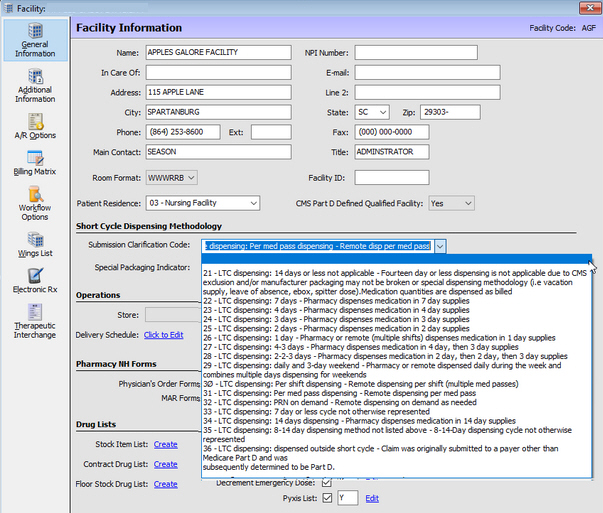Click the address Line 2 field
Viewport: 603px width, 513px height.
428,92
